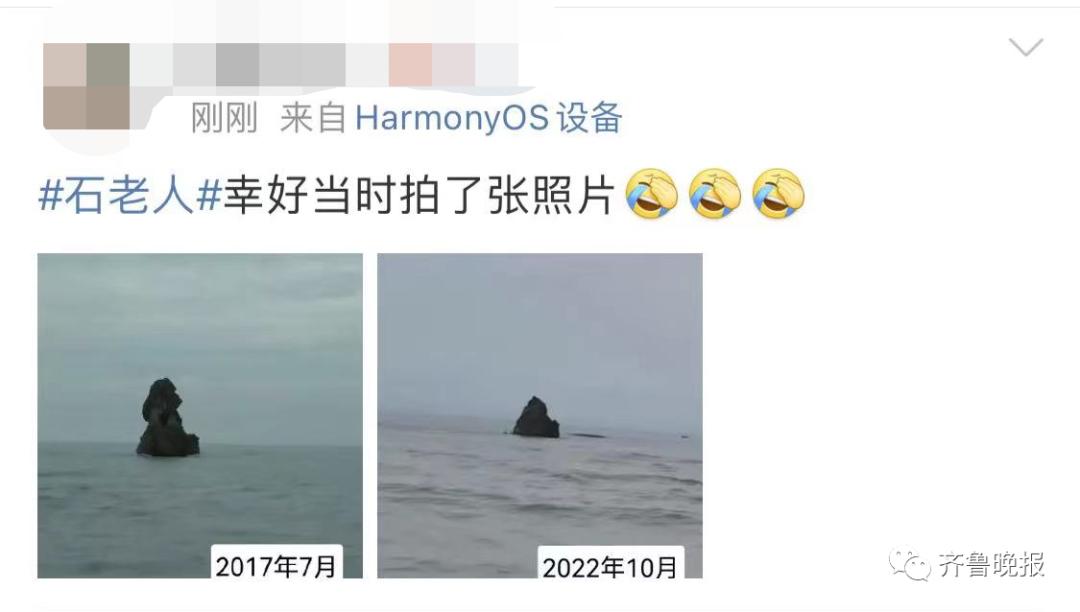Click the 齐鲁晚报 watermark text
1080x612 pixels.
click(992, 564)
